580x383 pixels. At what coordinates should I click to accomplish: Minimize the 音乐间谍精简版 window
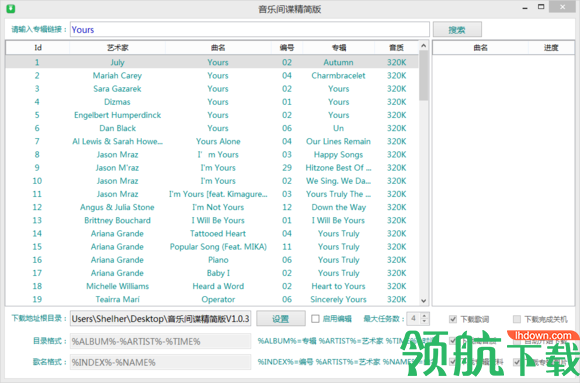[x=525, y=8]
